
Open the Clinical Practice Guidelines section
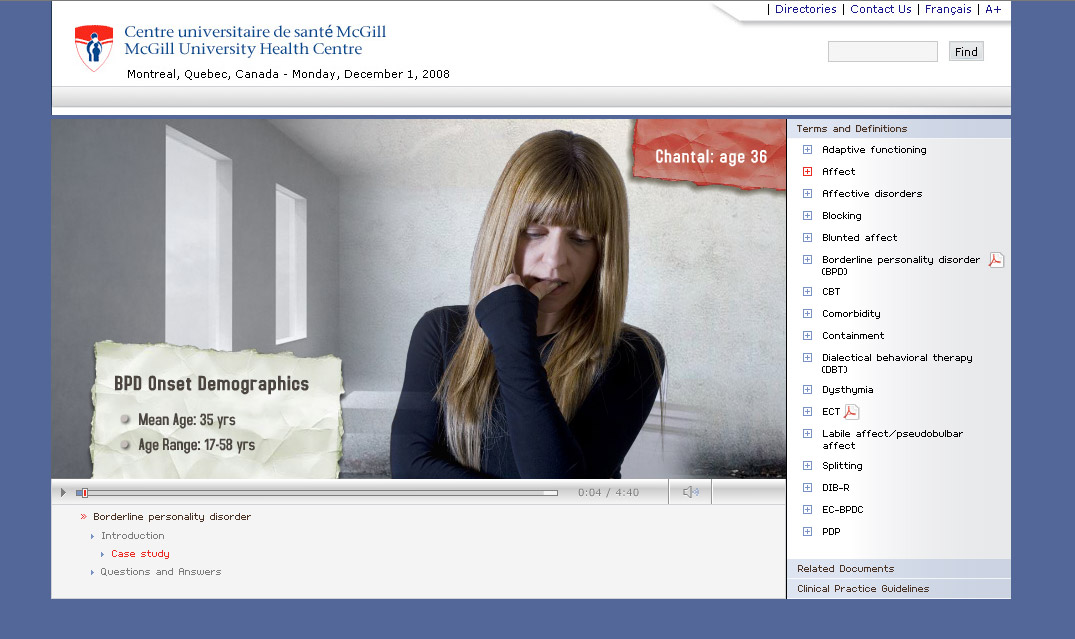coord(899,588)
